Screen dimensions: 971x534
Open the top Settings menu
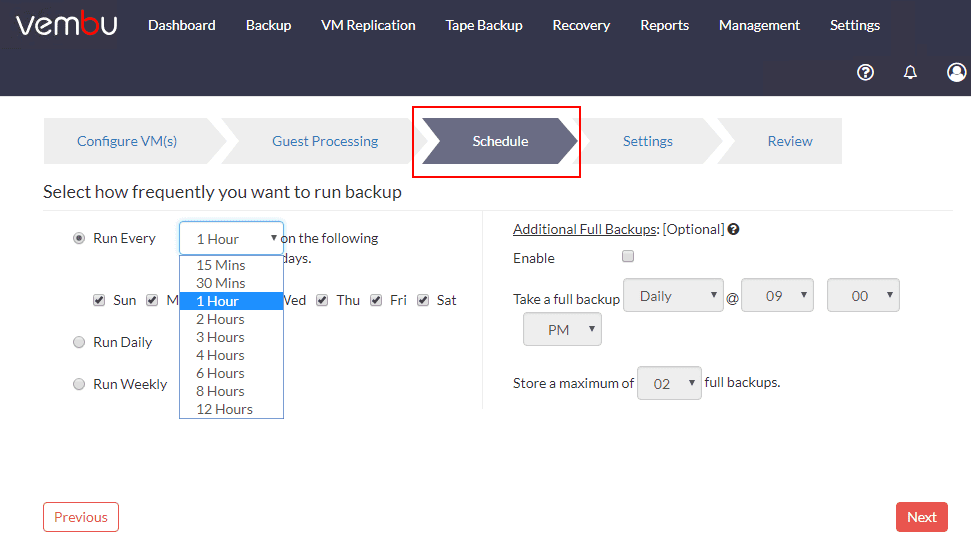pos(855,25)
